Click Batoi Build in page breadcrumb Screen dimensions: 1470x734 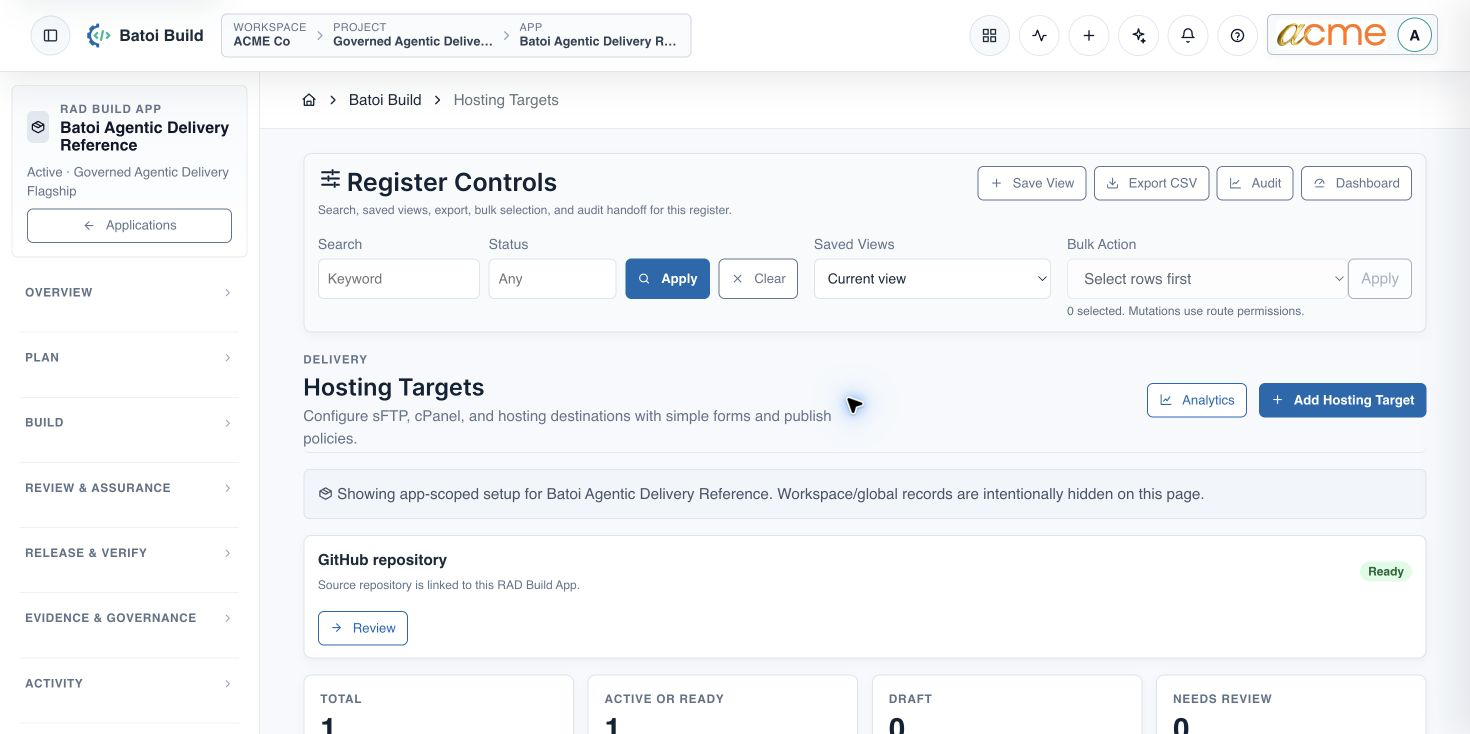(385, 100)
